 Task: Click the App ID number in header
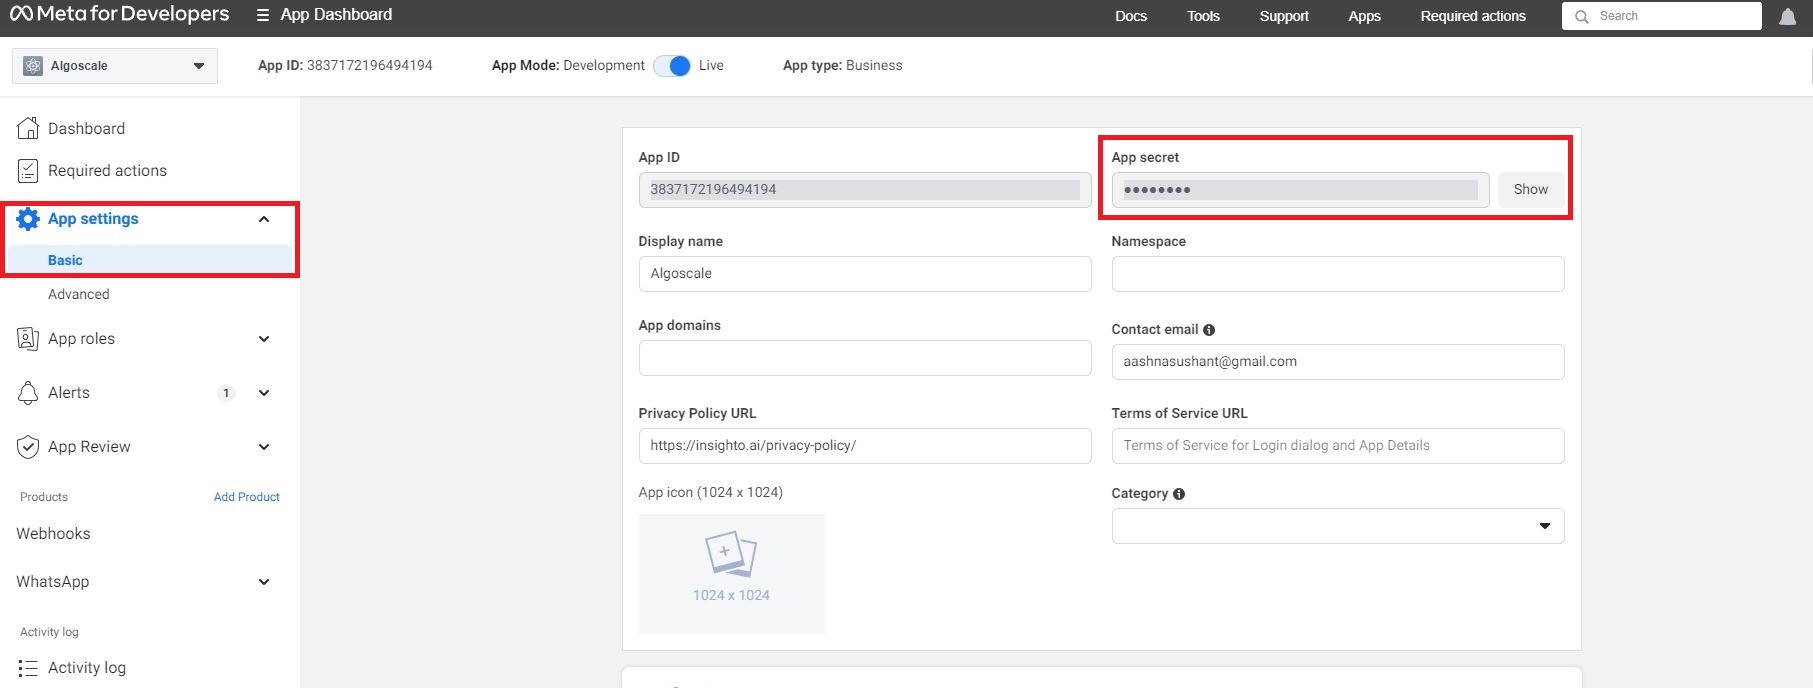click(x=370, y=65)
